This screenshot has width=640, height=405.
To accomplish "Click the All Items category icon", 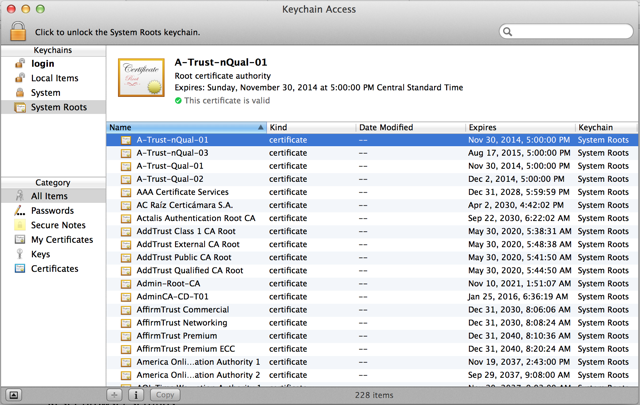I will pos(20,196).
